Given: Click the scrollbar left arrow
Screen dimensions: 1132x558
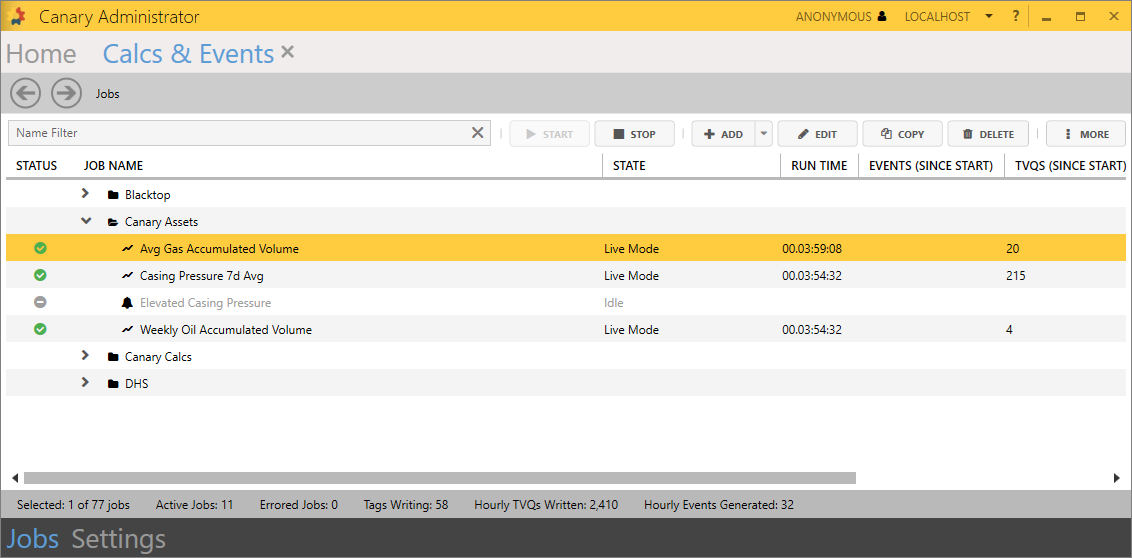Looking at the screenshot, I should 14,478.
